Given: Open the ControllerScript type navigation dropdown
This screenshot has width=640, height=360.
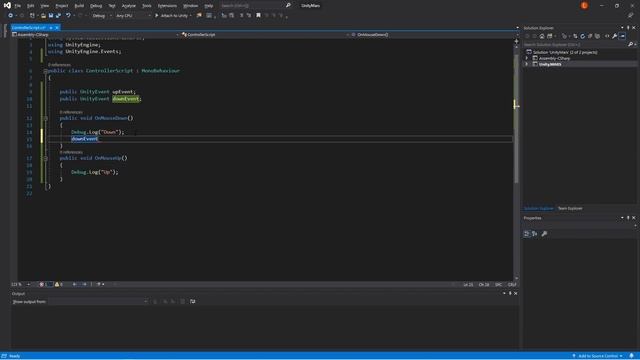Looking at the screenshot, I should click(265, 35).
